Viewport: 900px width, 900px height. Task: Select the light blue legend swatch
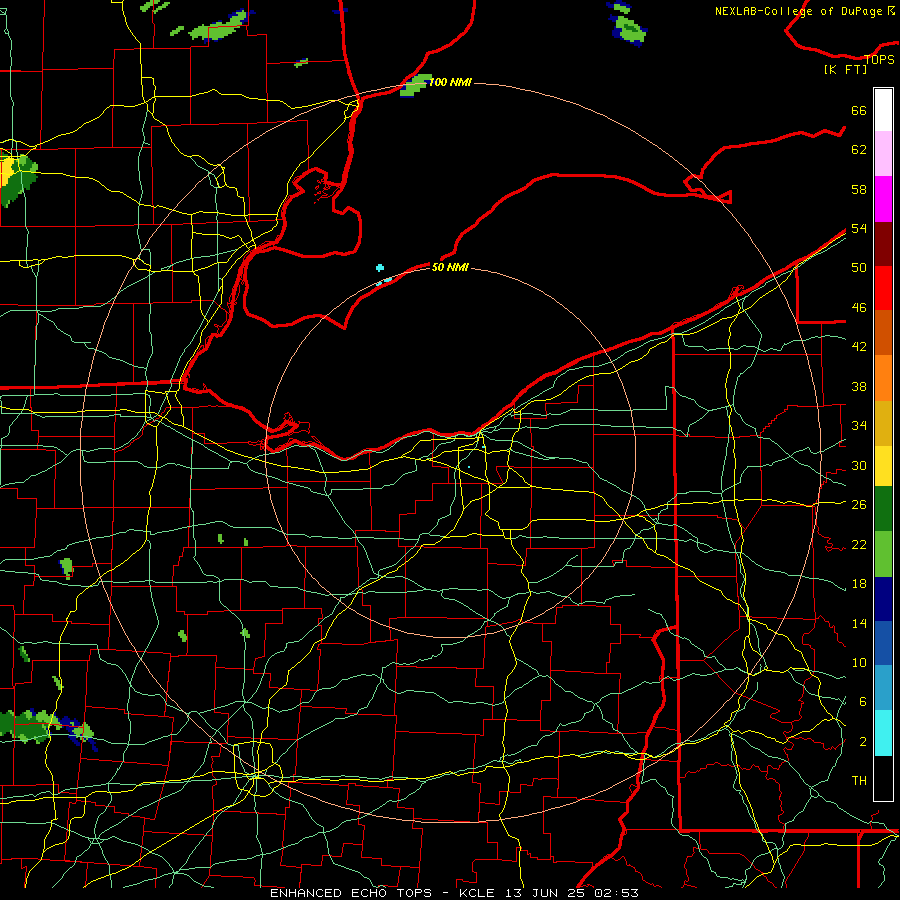883,688
